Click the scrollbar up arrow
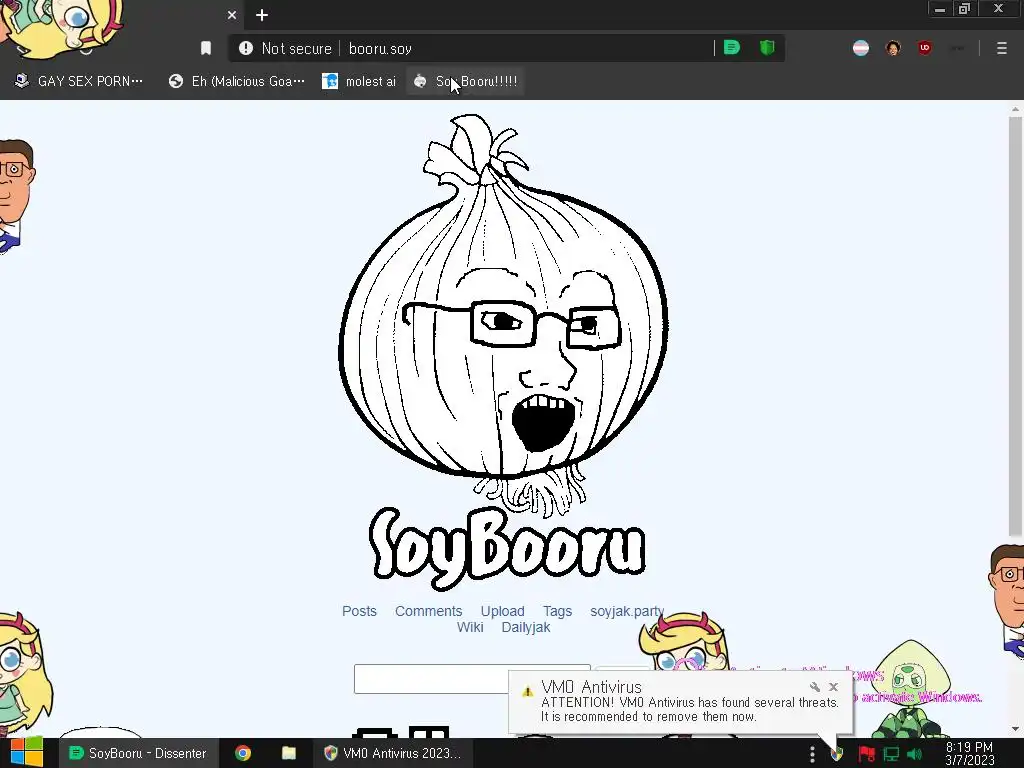The image size is (1024, 768). click(x=1015, y=108)
